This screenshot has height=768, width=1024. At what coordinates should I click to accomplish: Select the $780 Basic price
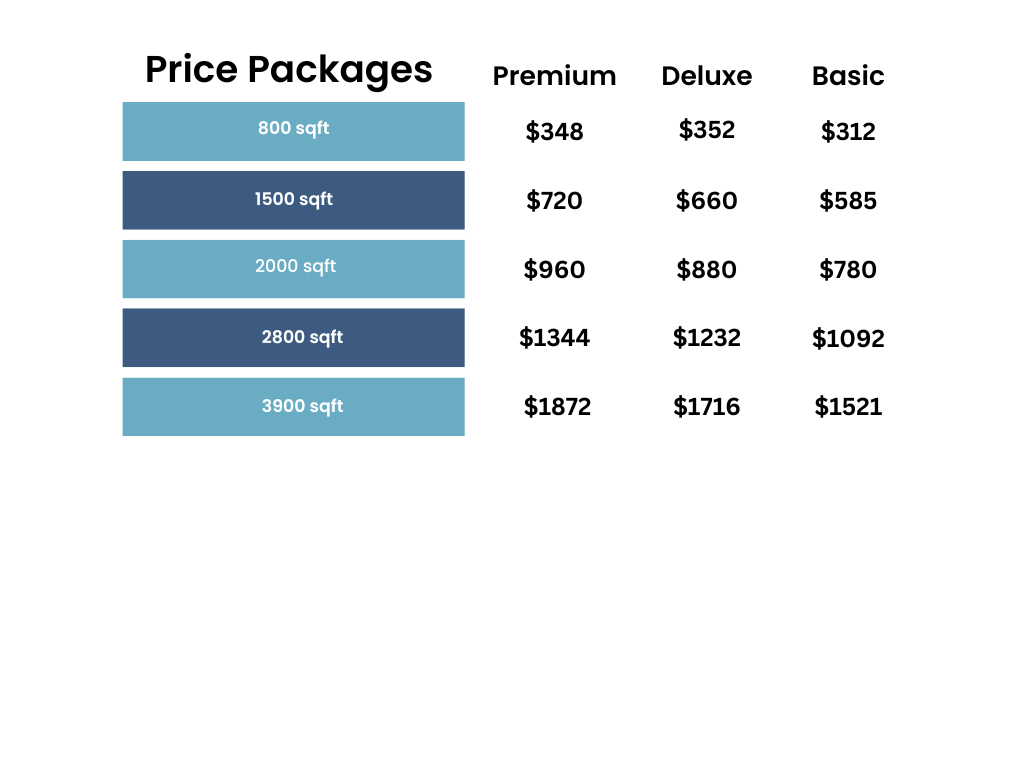click(x=848, y=269)
